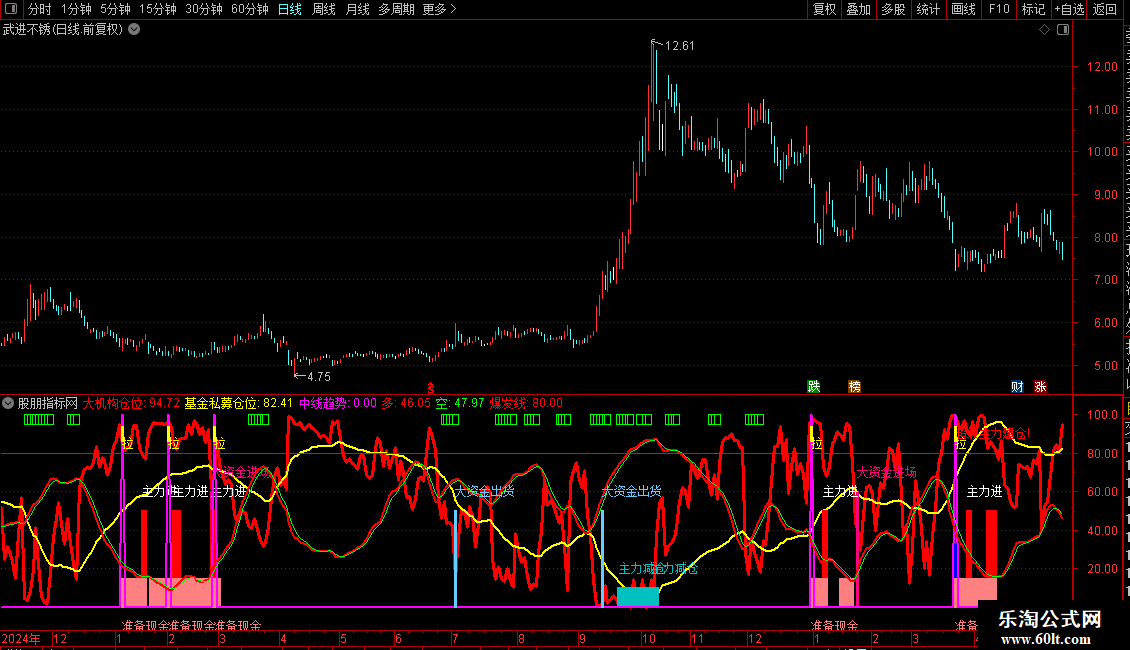Image resolution: width=1130 pixels, height=650 pixels.
Task: Select the 周线 weekly chart tab
Action: [324, 9]
